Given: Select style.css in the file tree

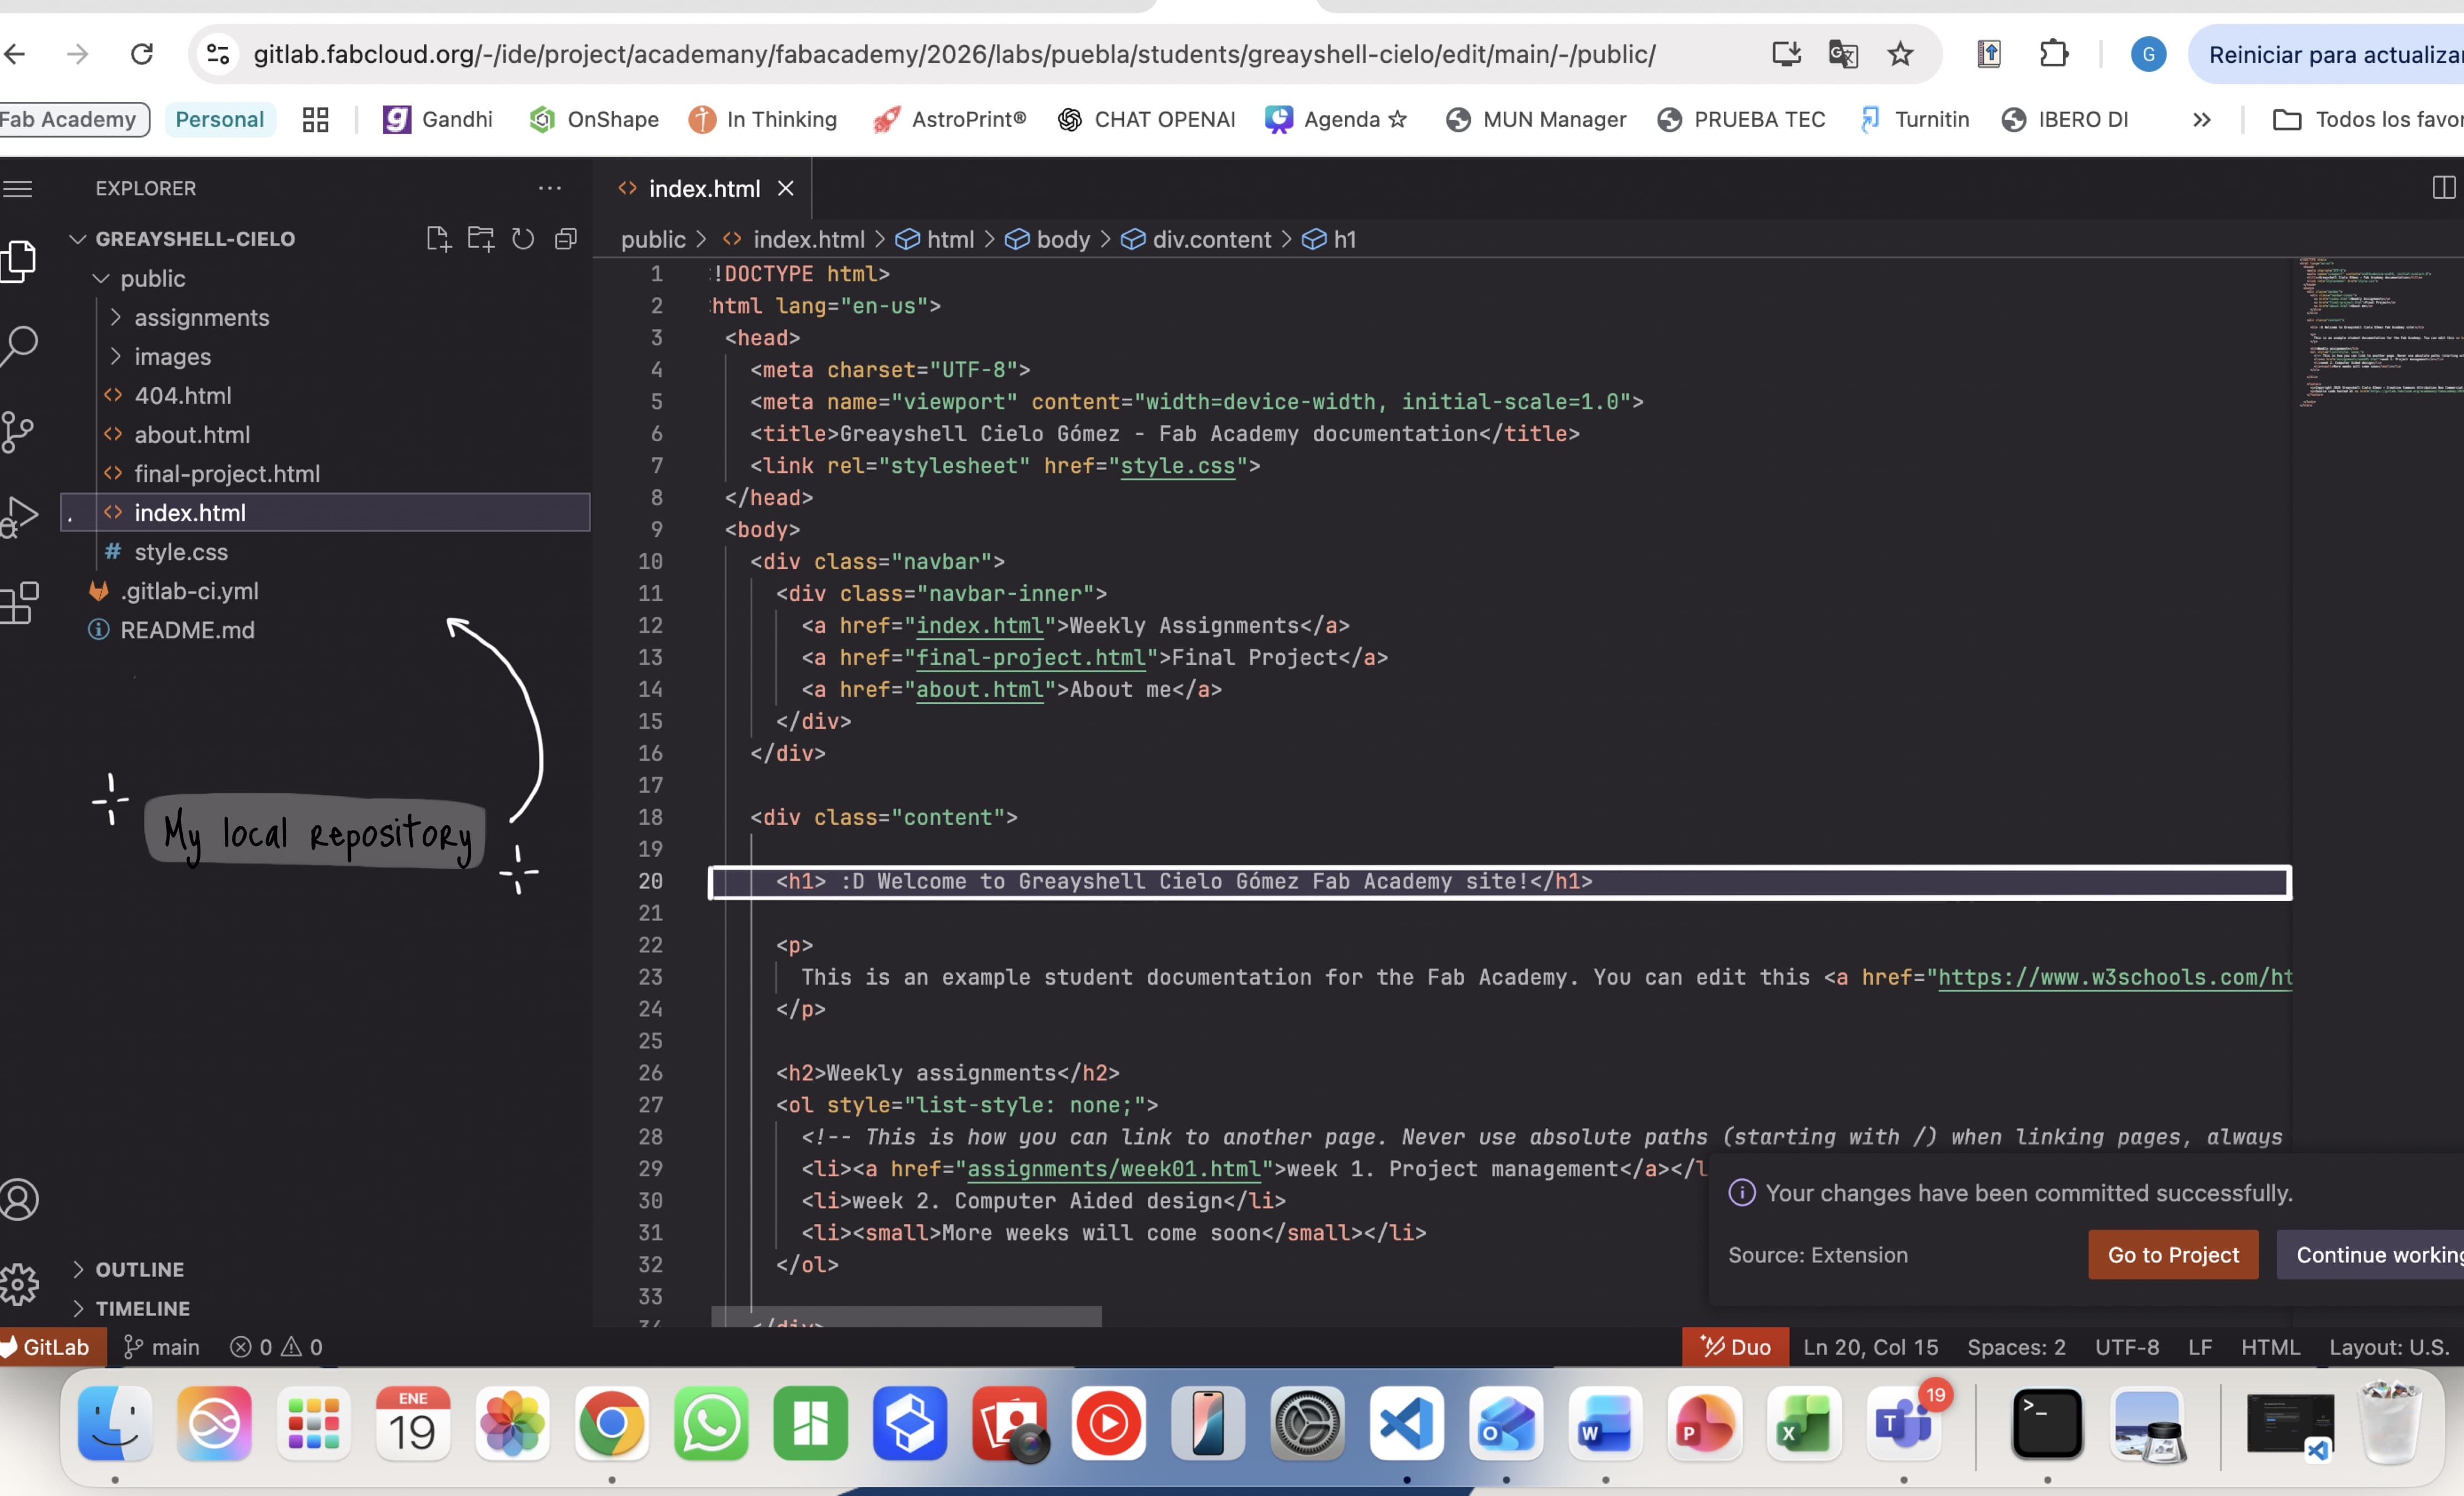Looking at the screenshot, I should pyautogui.click(x=181, y=551).
